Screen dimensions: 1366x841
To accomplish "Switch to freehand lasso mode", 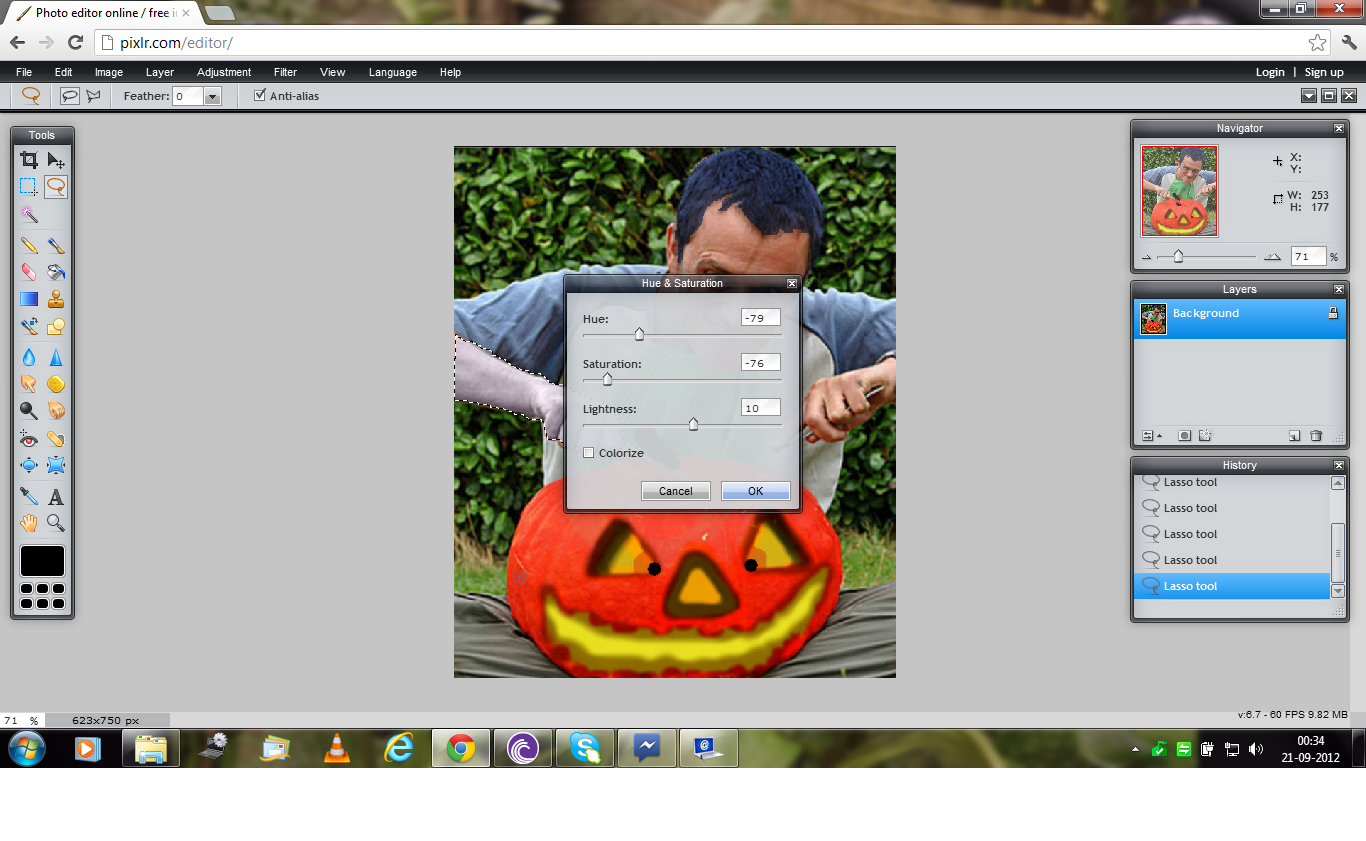I will tap(69, 96).
